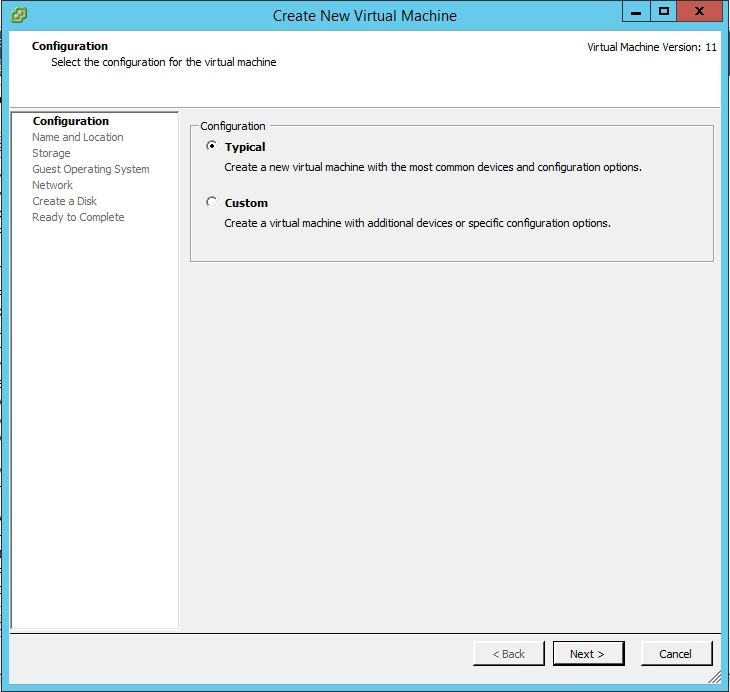The image size is (730, 692).
Task: Minimize the Create New Virtual Machine window
Action: point(636,12)
